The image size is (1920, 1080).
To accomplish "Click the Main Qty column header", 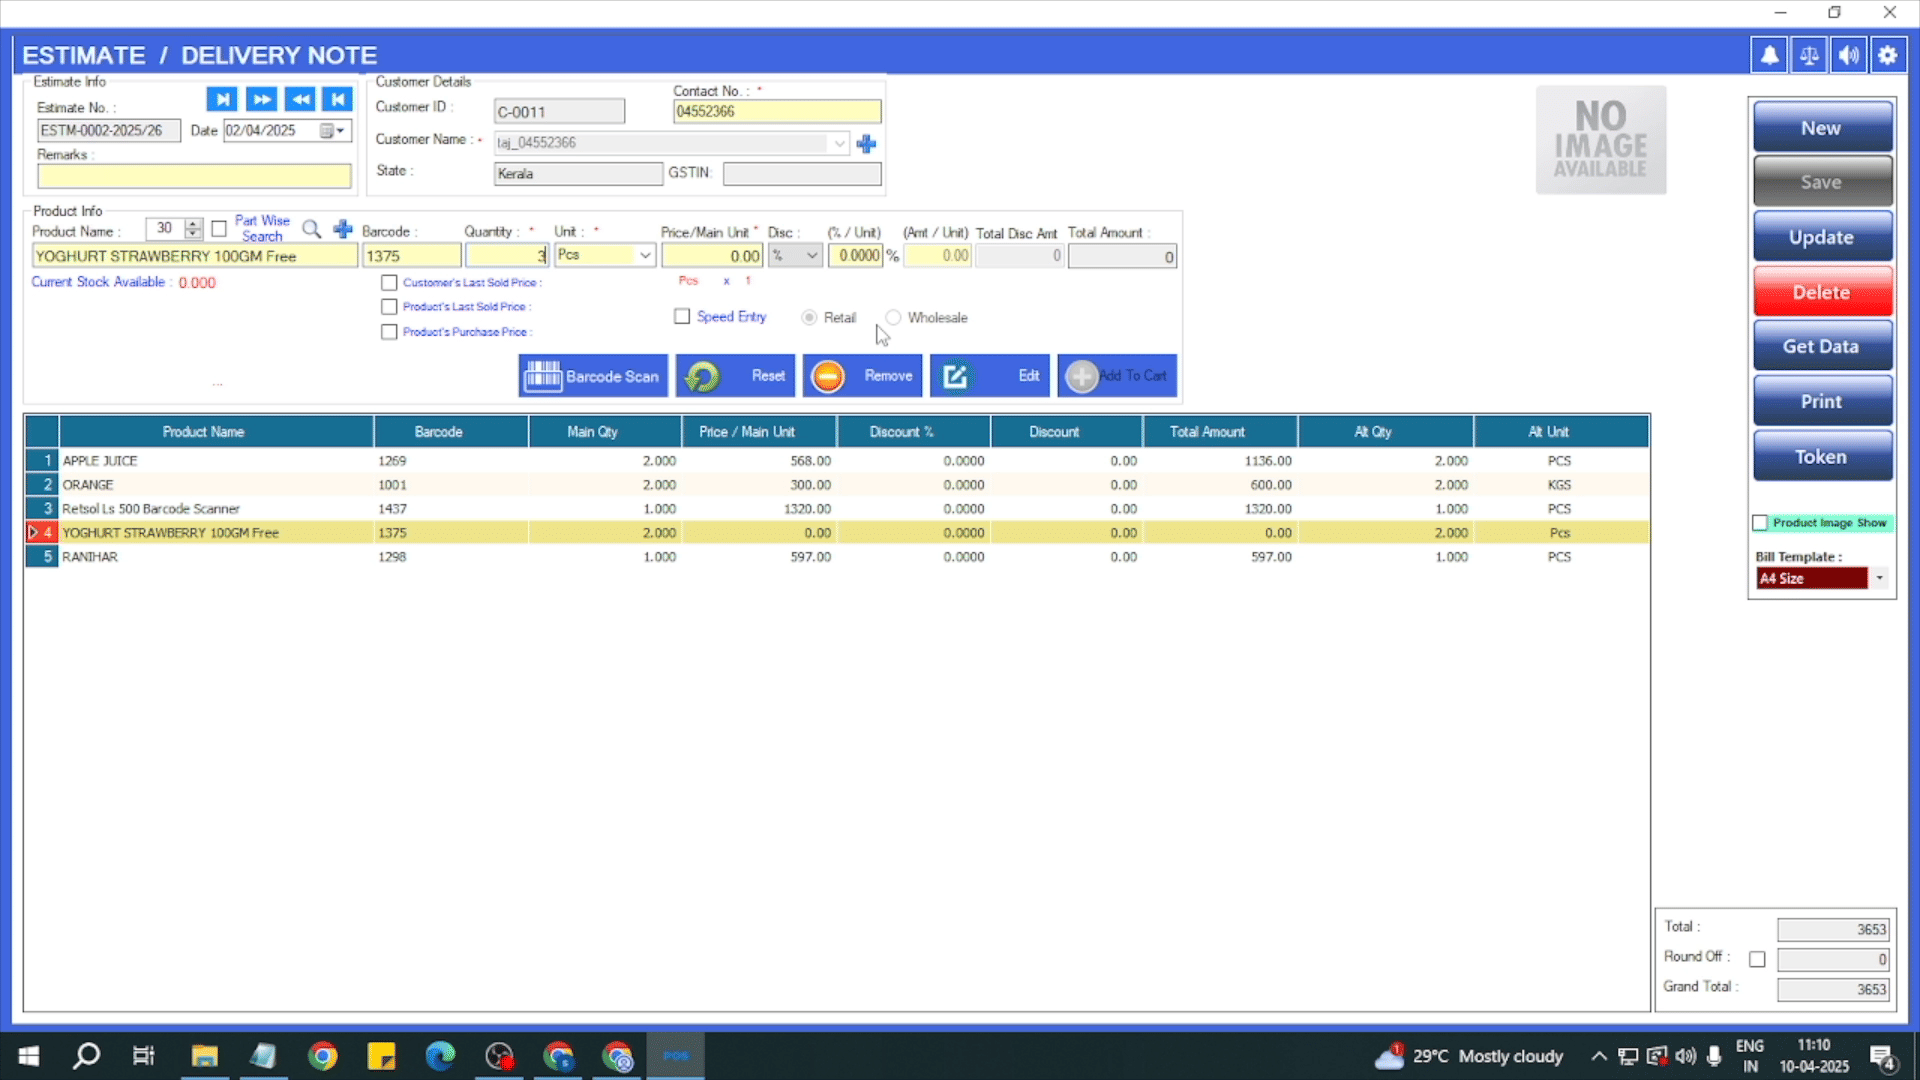I will click(x=592, y=432).
